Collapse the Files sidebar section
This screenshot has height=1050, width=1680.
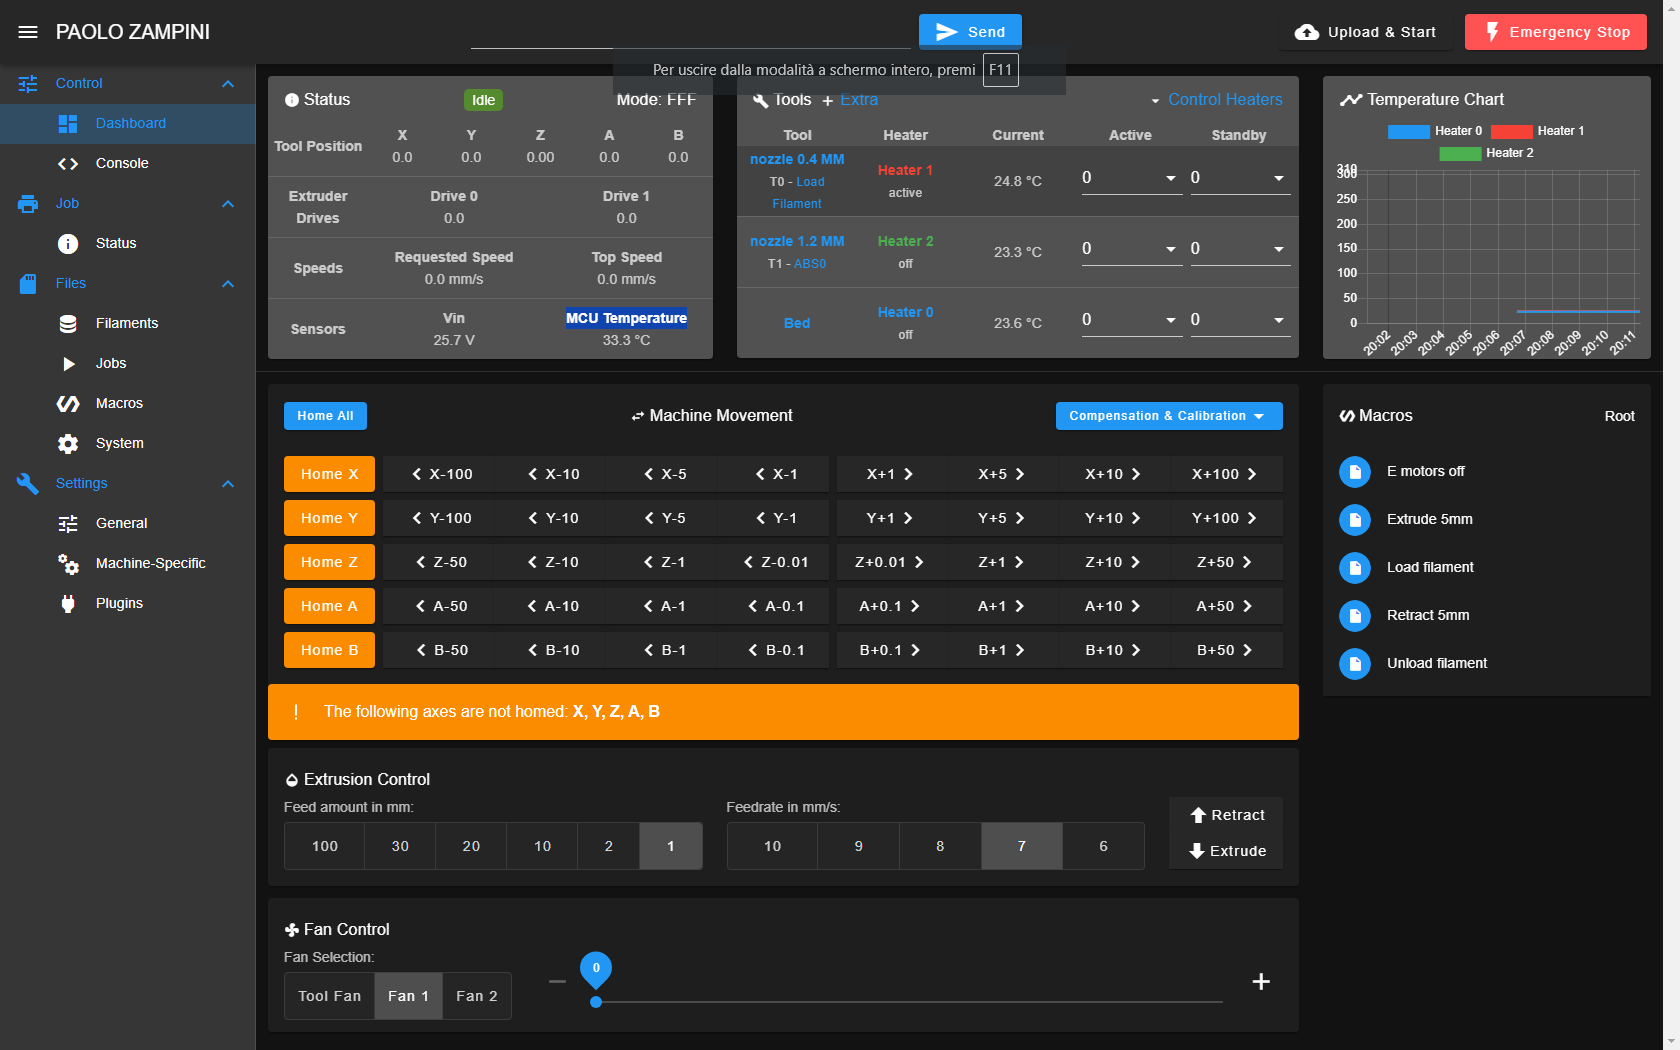pyautogui.click(x=228, y=284)
